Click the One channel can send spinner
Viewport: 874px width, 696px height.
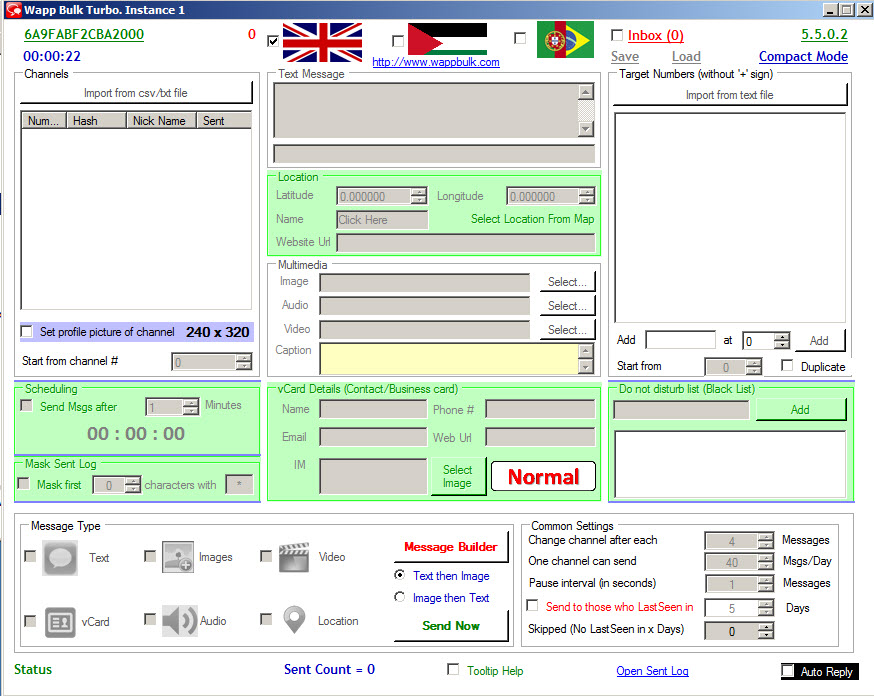point(739,562)
